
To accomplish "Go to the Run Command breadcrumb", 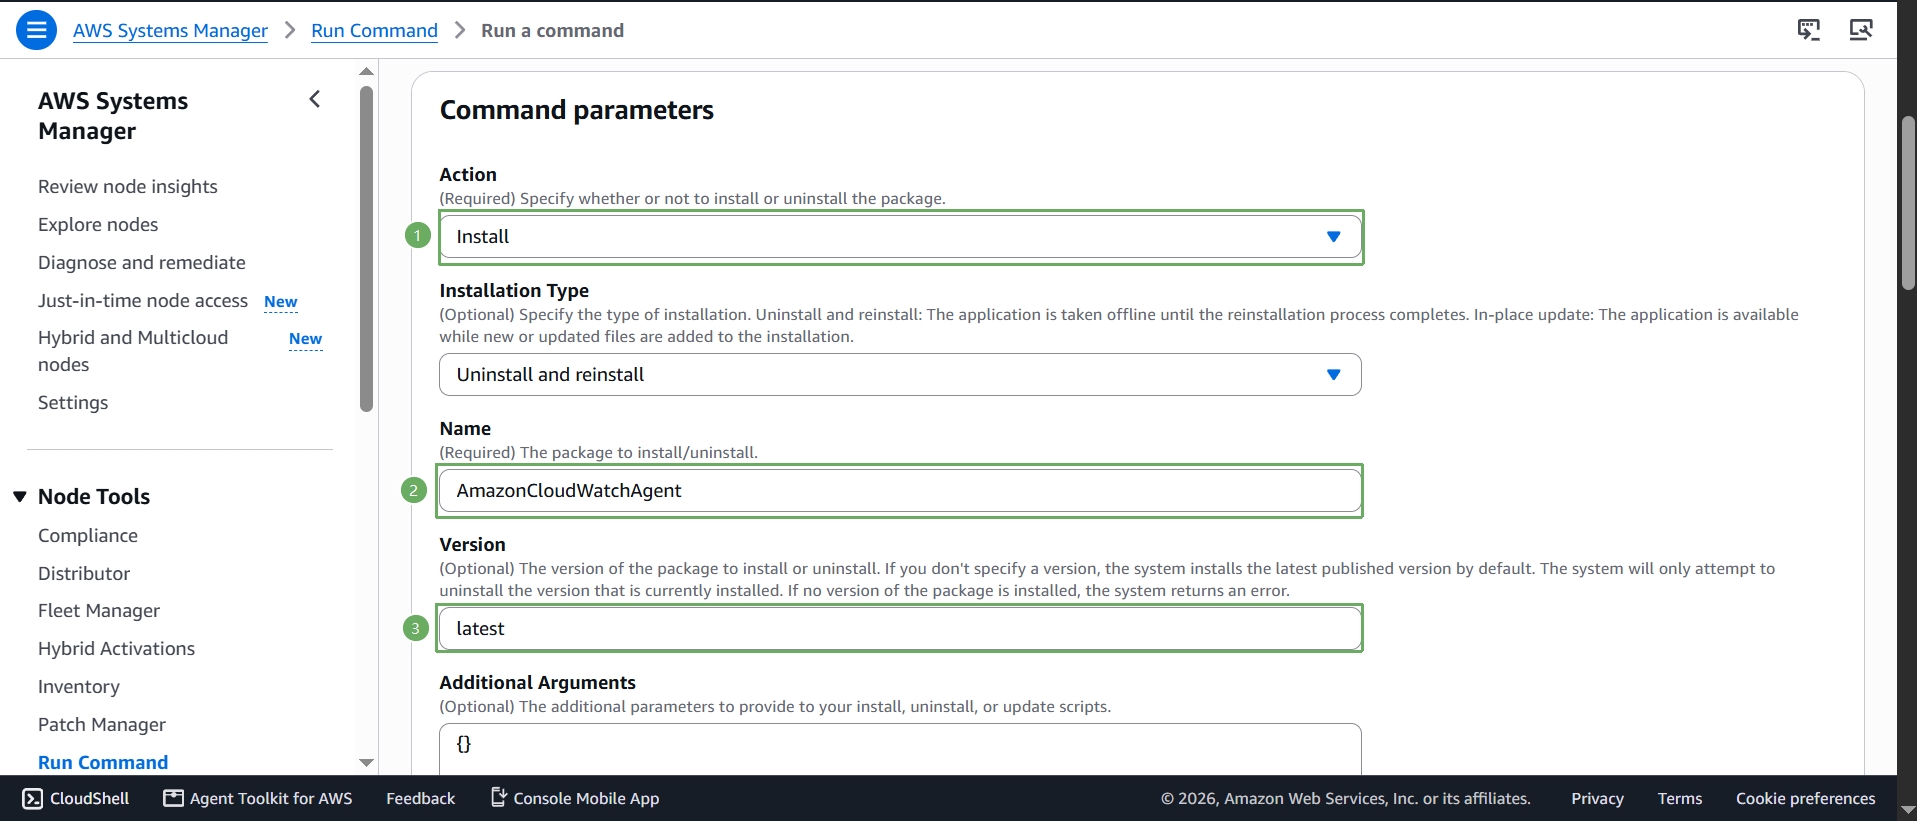I will pyautogui.click(x=374, y=31).
